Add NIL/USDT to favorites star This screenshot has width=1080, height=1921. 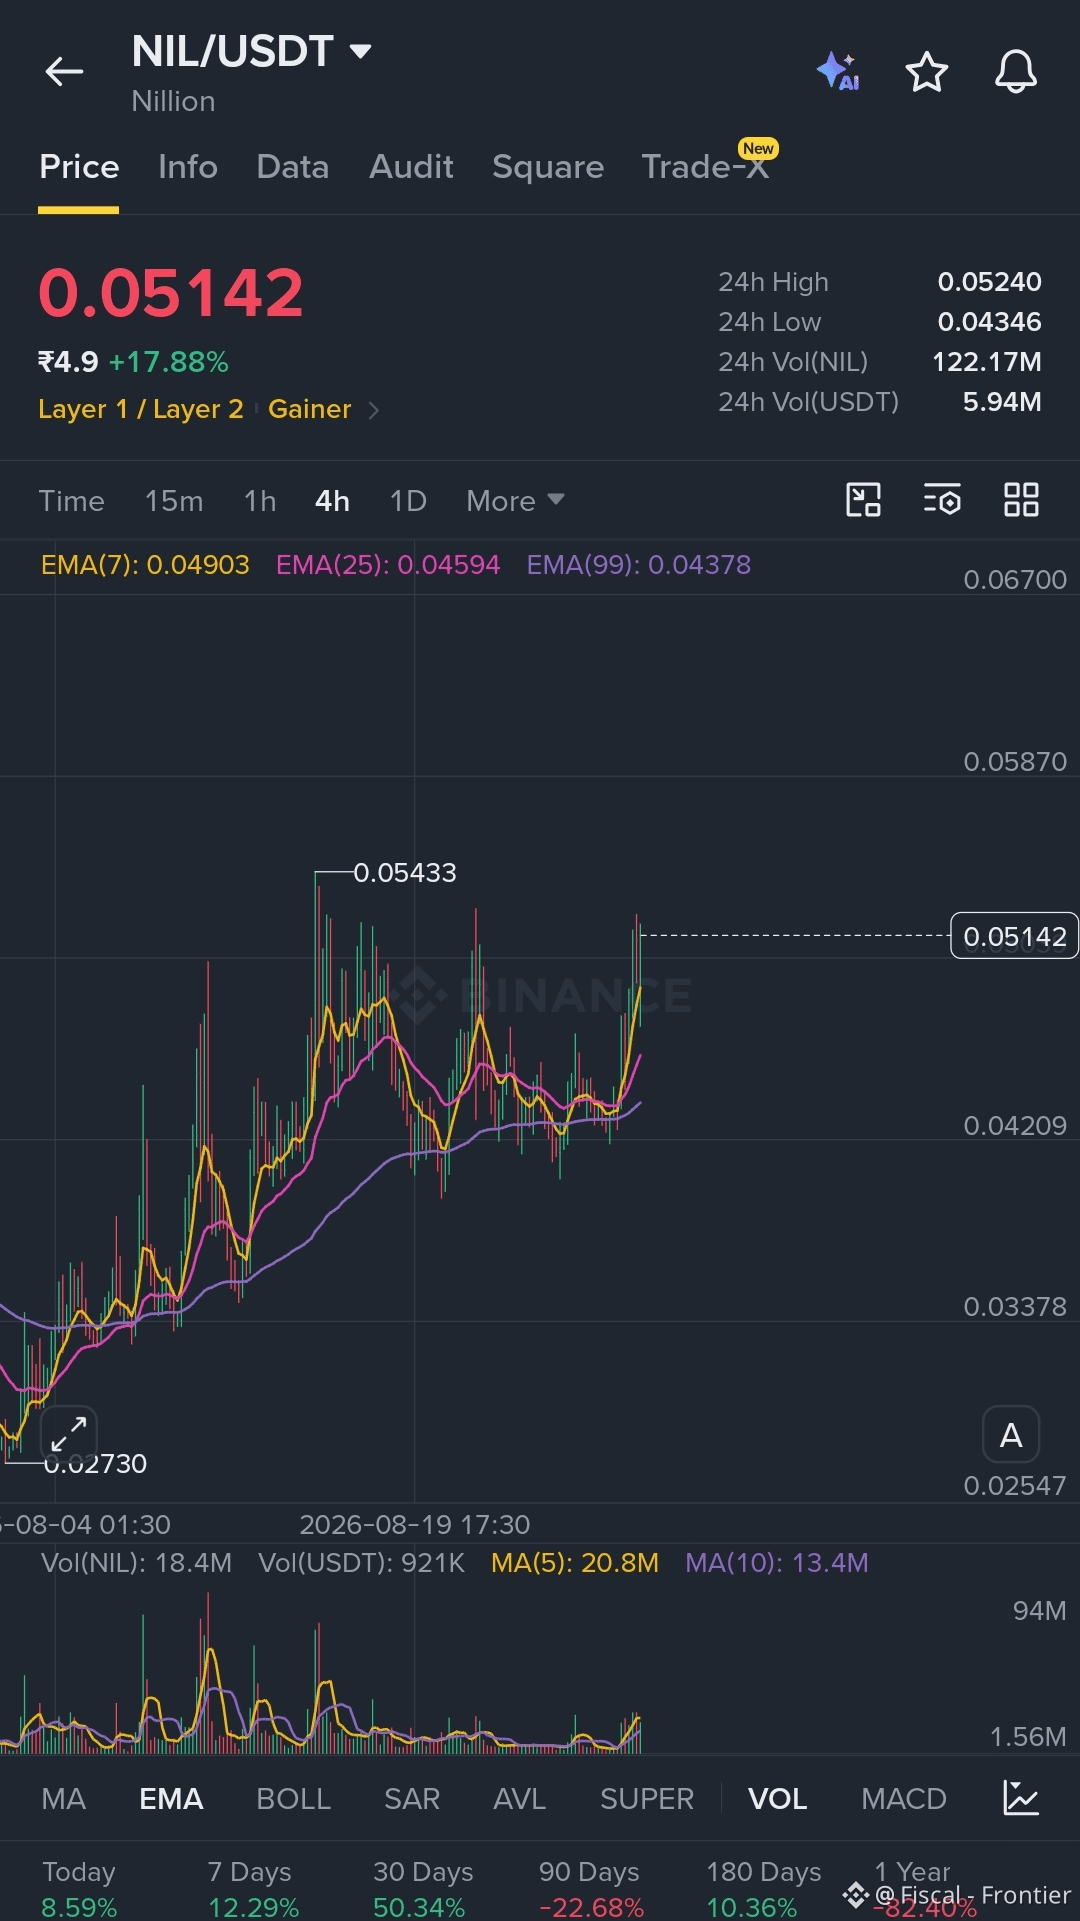pyautogui.click(x=926, y=72)
